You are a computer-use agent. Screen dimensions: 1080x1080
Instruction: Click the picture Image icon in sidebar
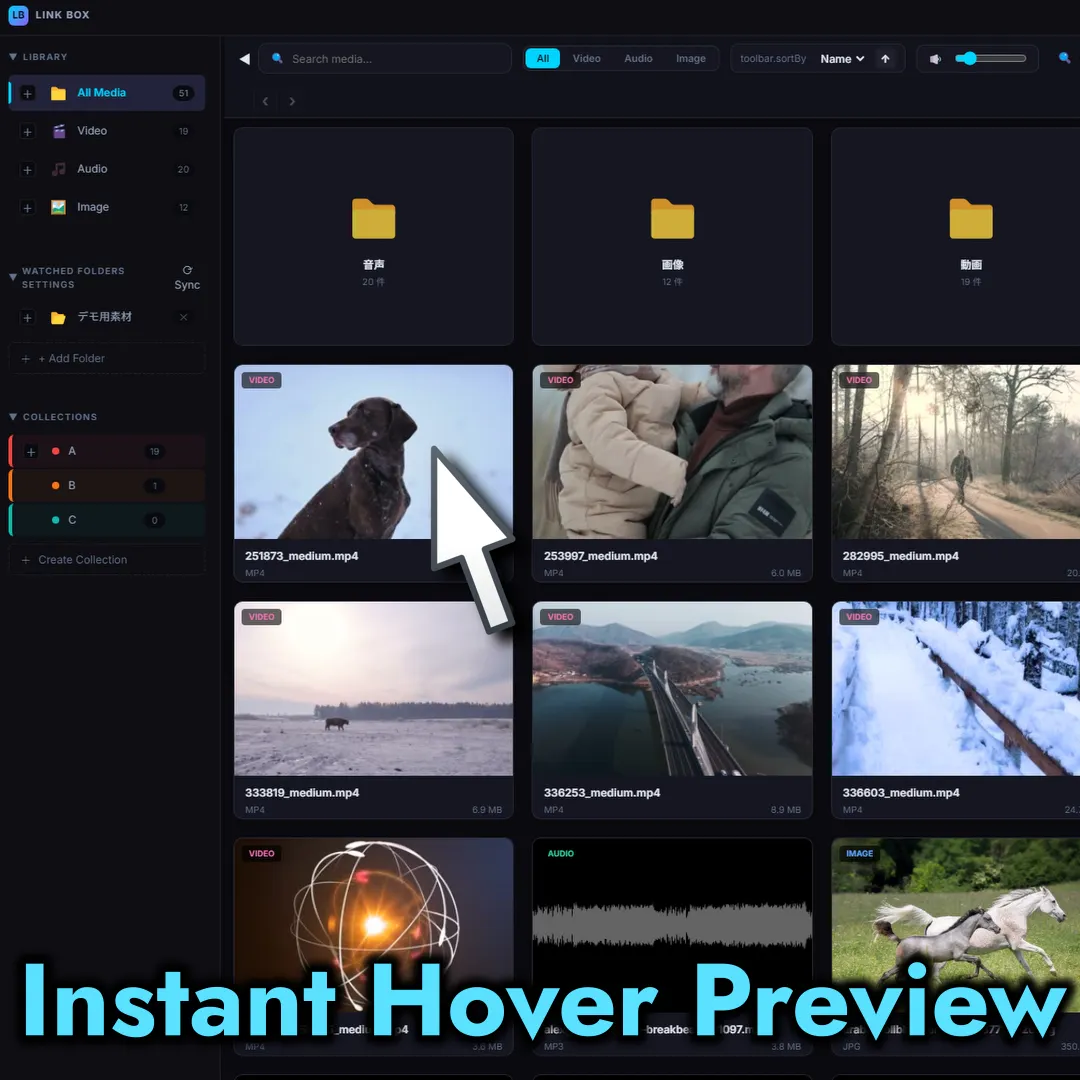pos(59,207)
